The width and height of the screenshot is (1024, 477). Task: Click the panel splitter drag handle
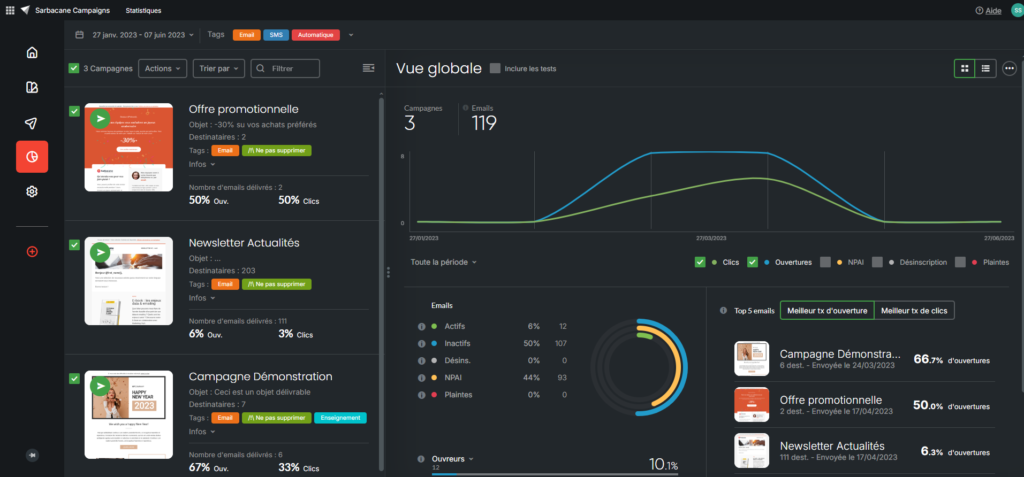tap(389, 272)
